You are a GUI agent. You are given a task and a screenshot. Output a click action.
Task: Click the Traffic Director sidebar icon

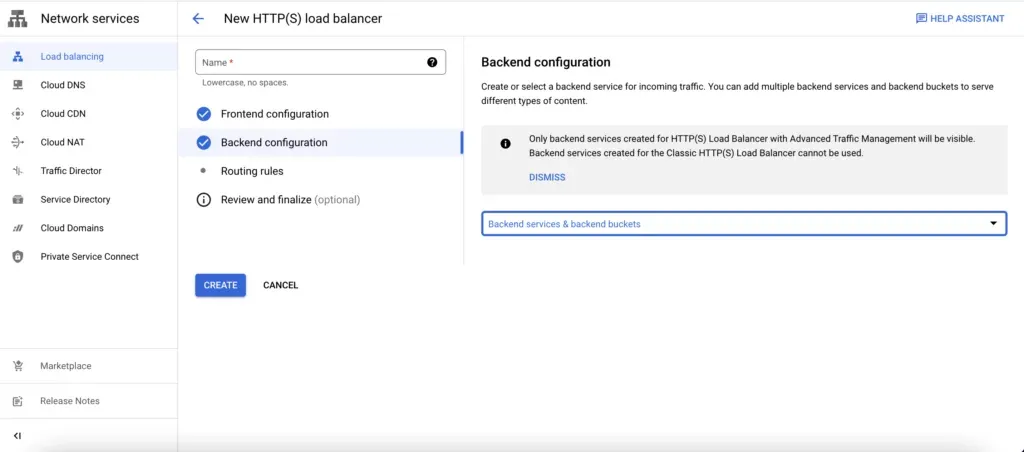pyautogui.click(x=18, y=170)
